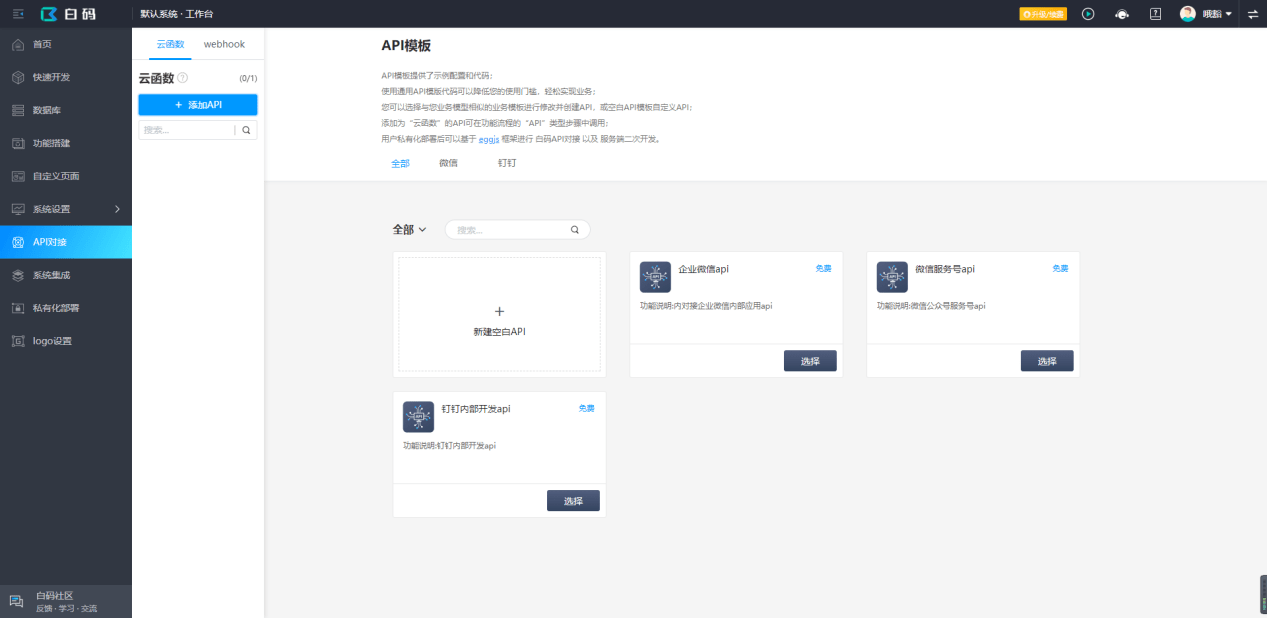Select the 钉钉 template category tab

click(507, 162)
